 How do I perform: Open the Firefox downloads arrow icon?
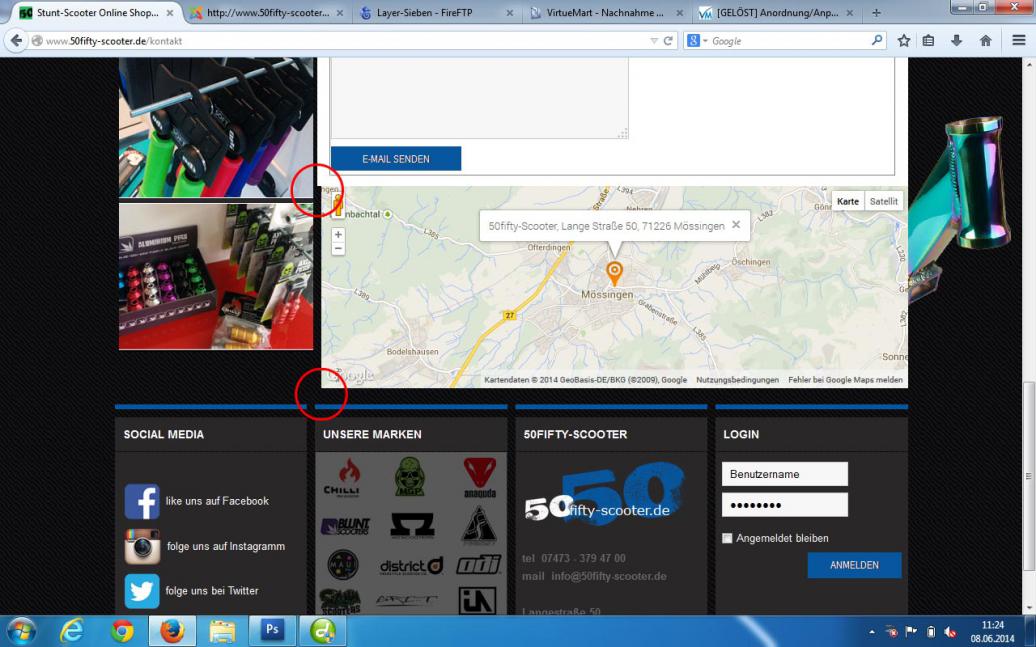(957, 41)
